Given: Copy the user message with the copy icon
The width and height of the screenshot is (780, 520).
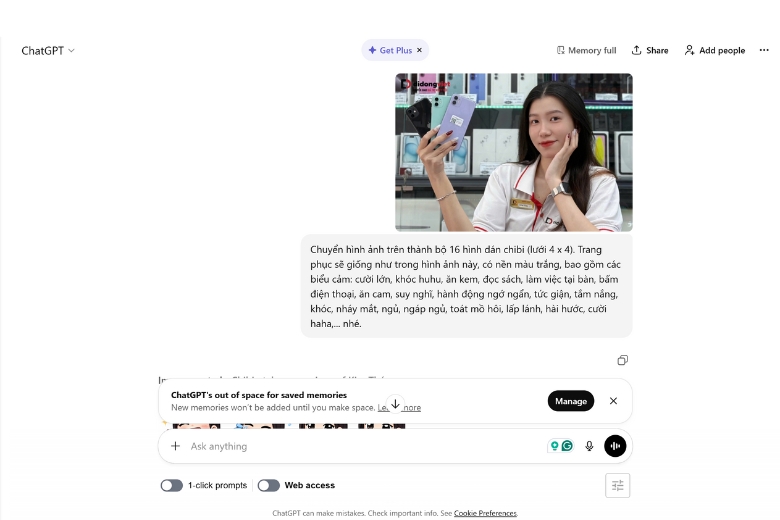Looking at the screenshot, I should point(622,360).
